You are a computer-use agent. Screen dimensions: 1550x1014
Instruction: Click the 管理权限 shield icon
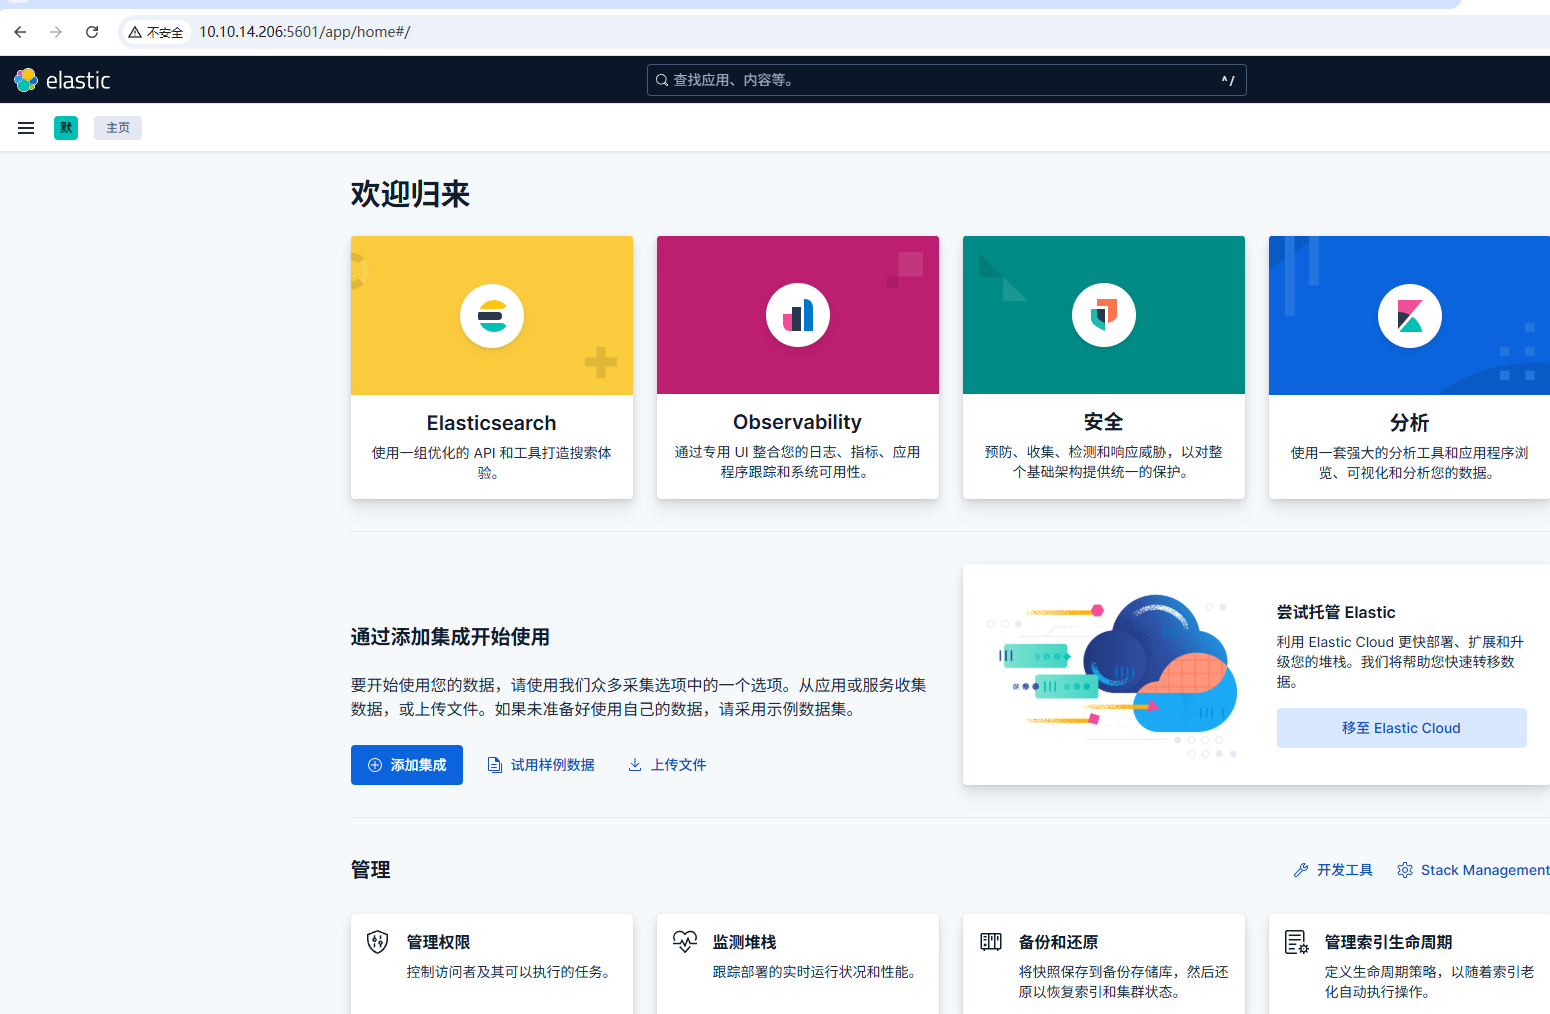[378, 942]
